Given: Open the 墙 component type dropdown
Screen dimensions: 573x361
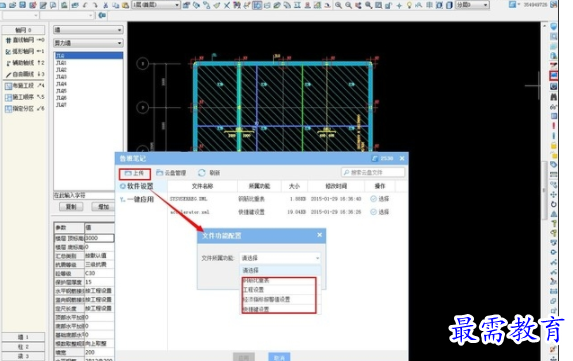Looking at the screenshot, I should tap(88, 30).
